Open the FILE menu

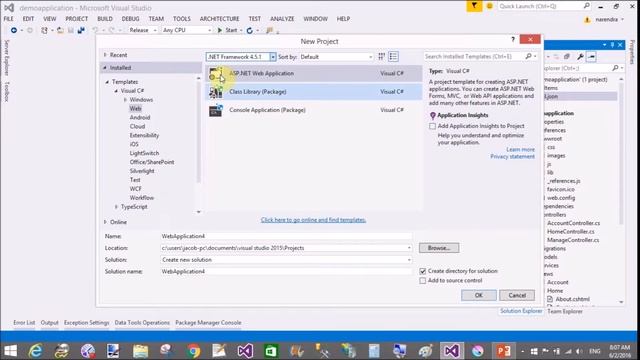point(9,19)
